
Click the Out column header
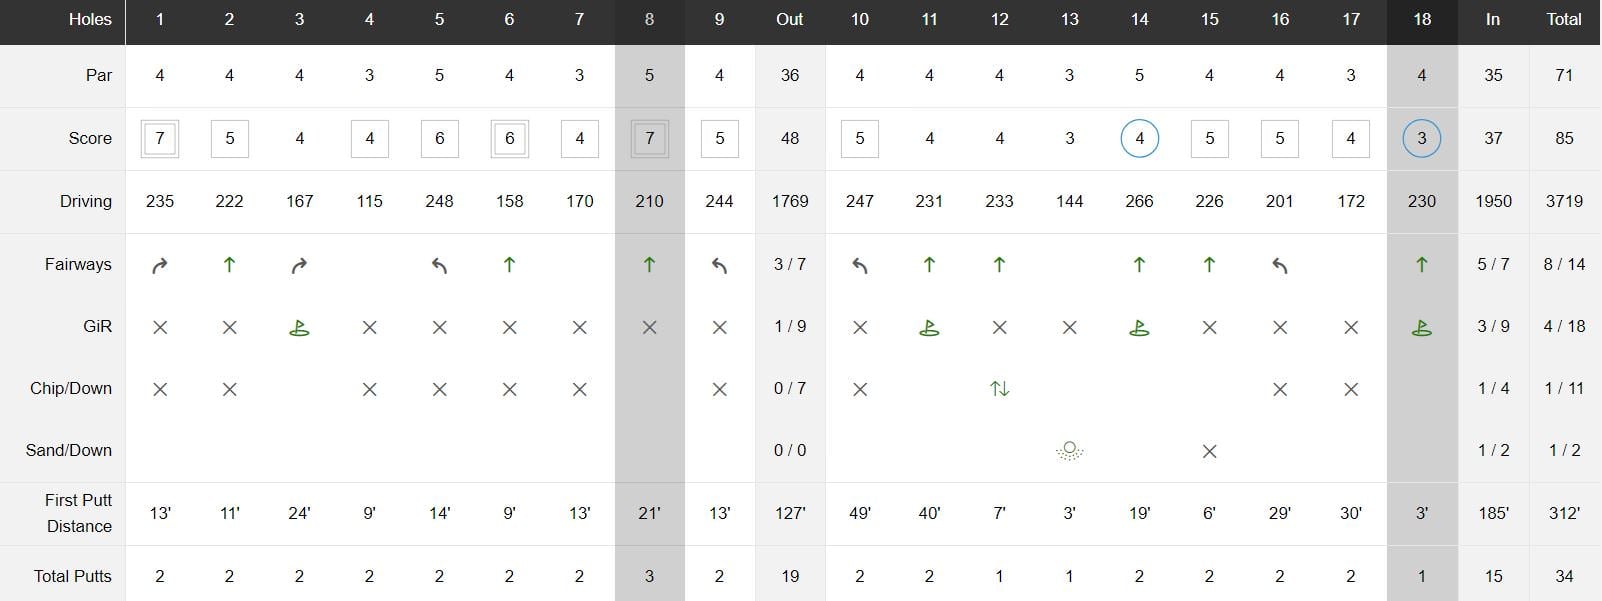tap(789, 20)
